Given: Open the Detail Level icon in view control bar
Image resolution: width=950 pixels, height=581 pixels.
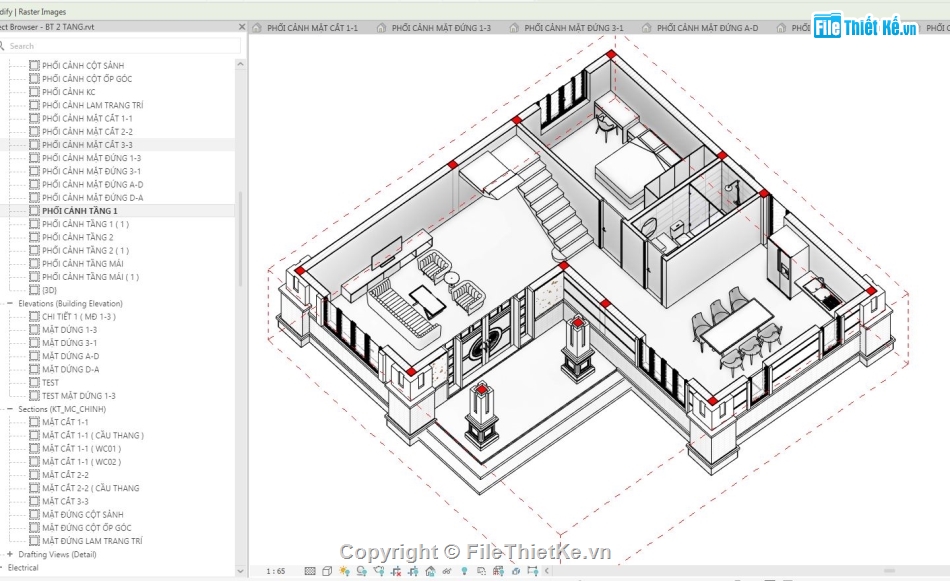Looking at the screenshot, I should (x=310, y=571).
